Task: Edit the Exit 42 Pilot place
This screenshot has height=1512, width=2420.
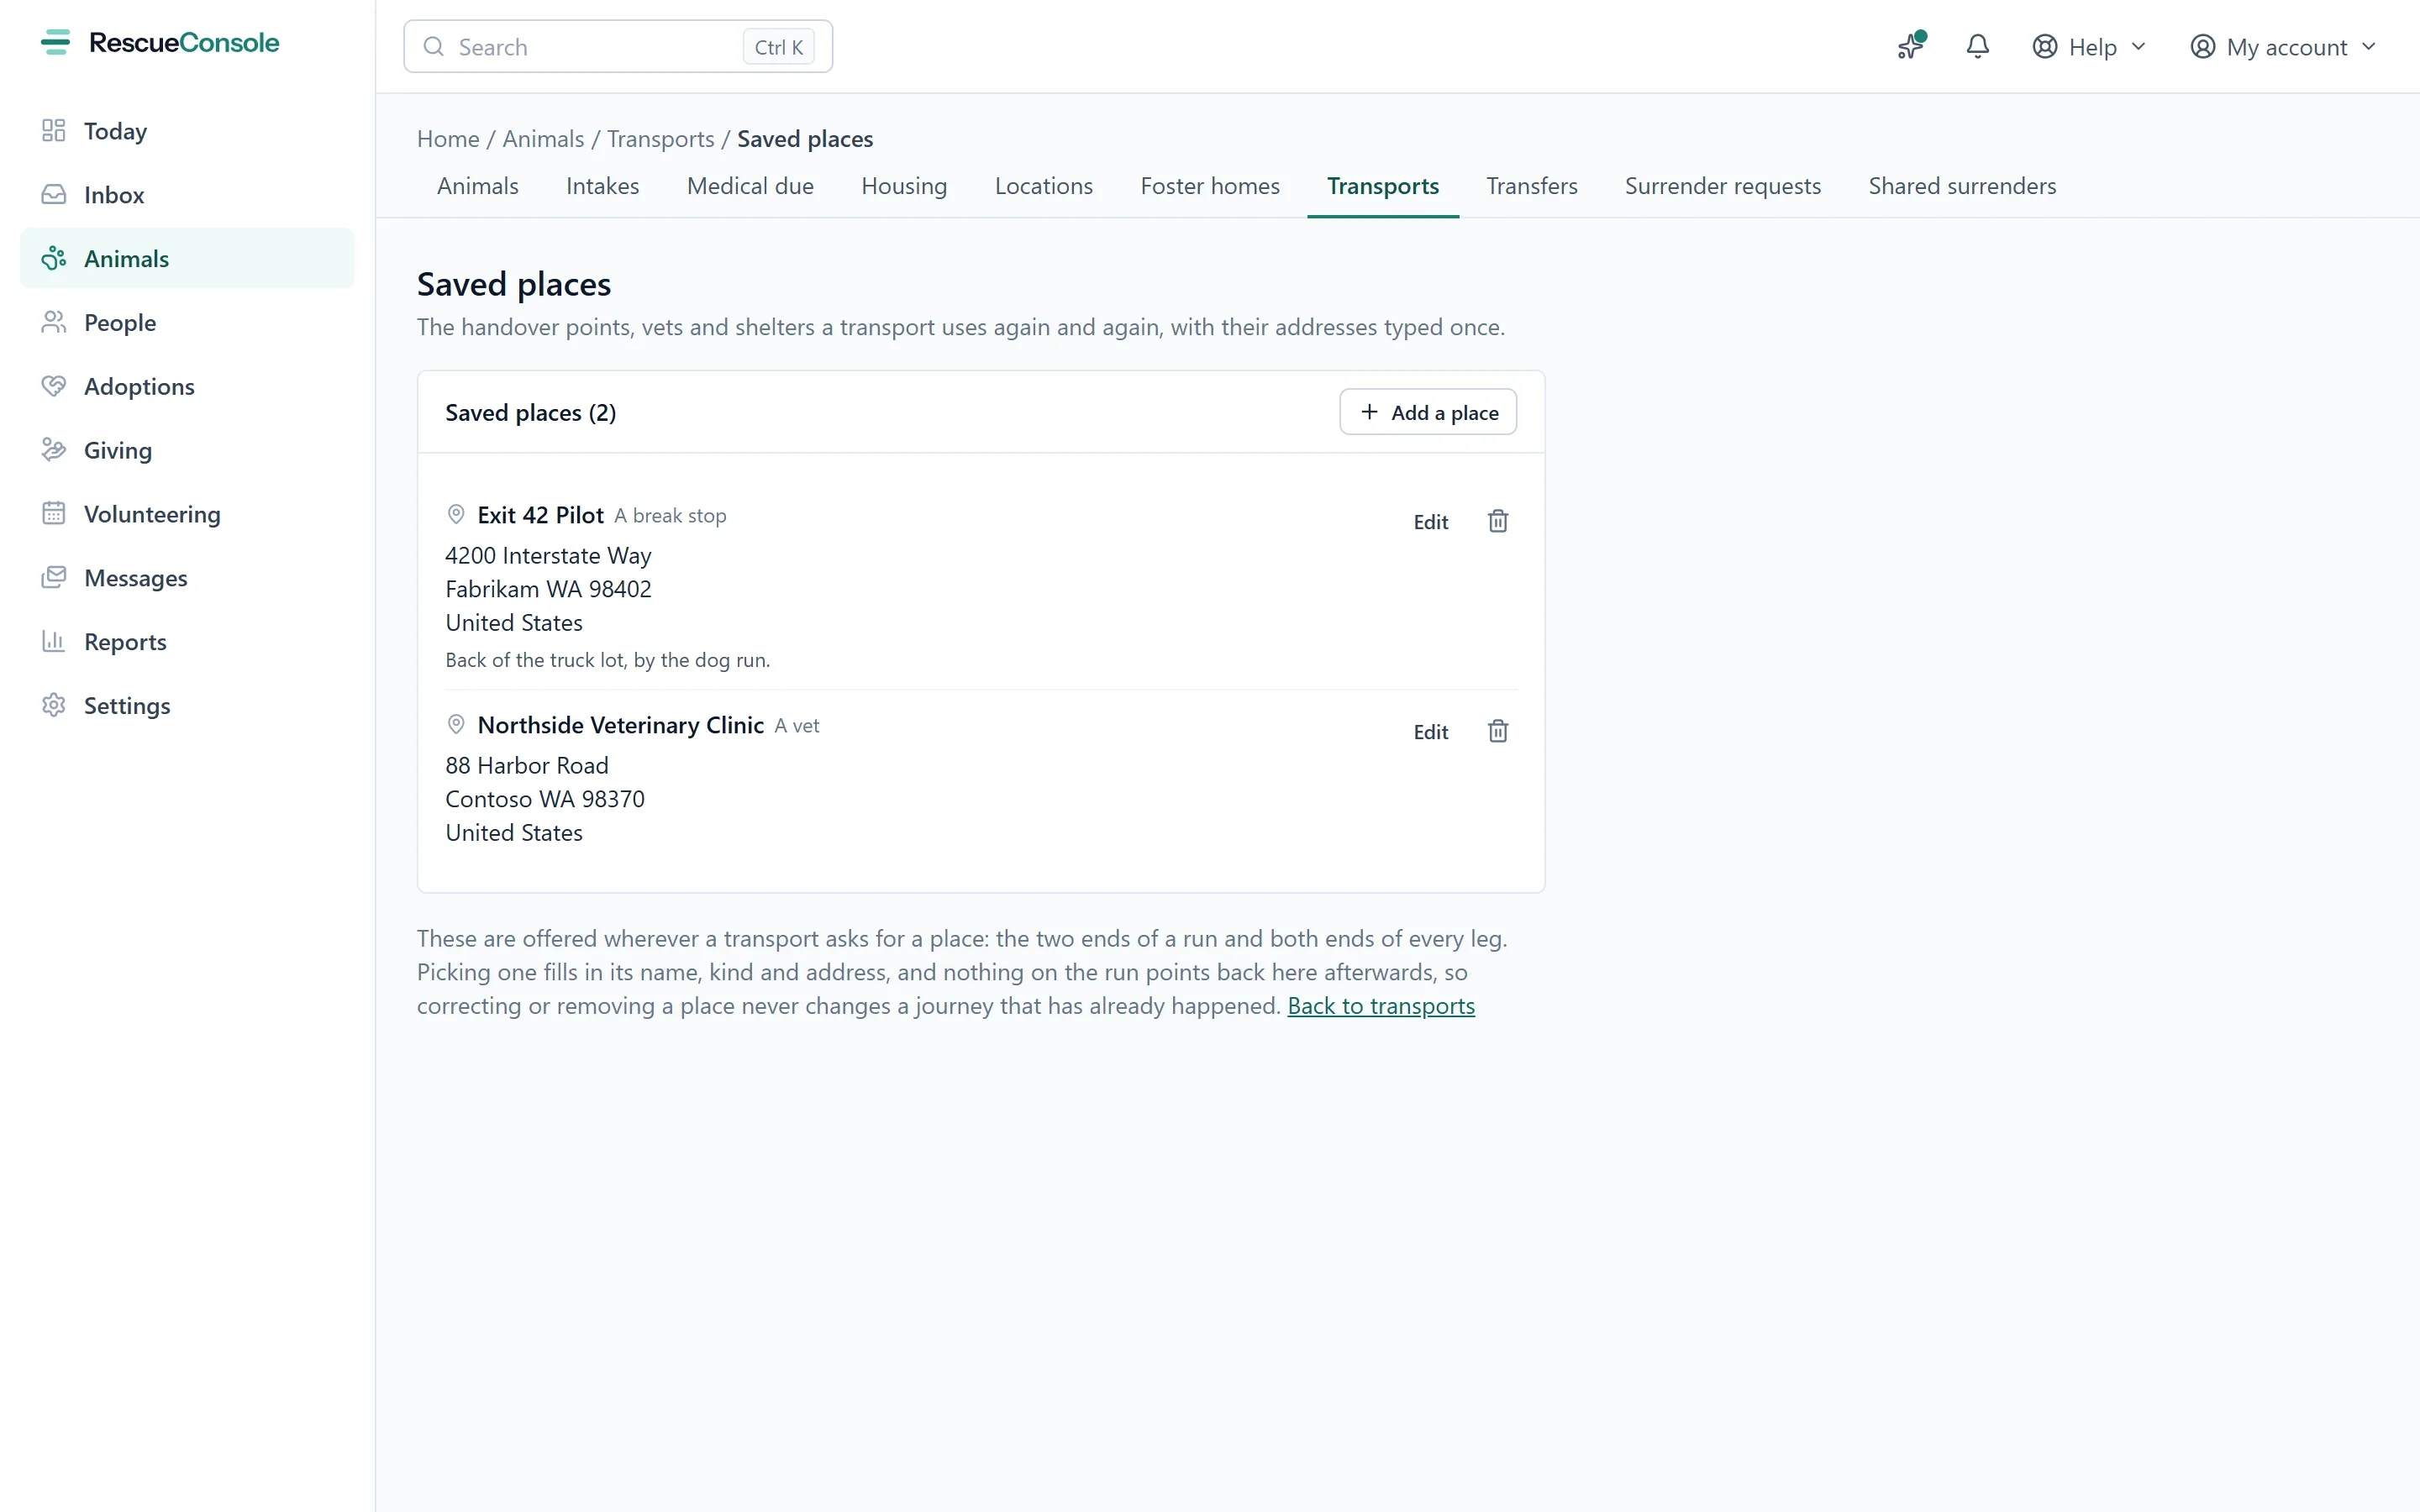Action: (1431, 522)
